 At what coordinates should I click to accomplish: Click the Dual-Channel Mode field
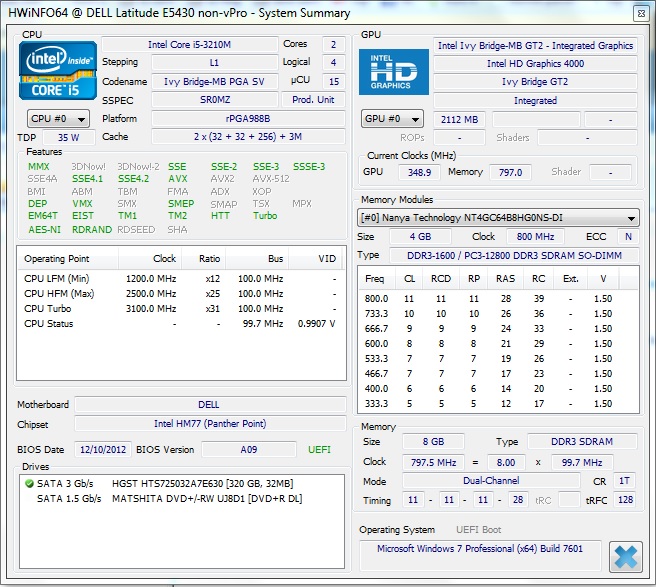click(491, 481)
